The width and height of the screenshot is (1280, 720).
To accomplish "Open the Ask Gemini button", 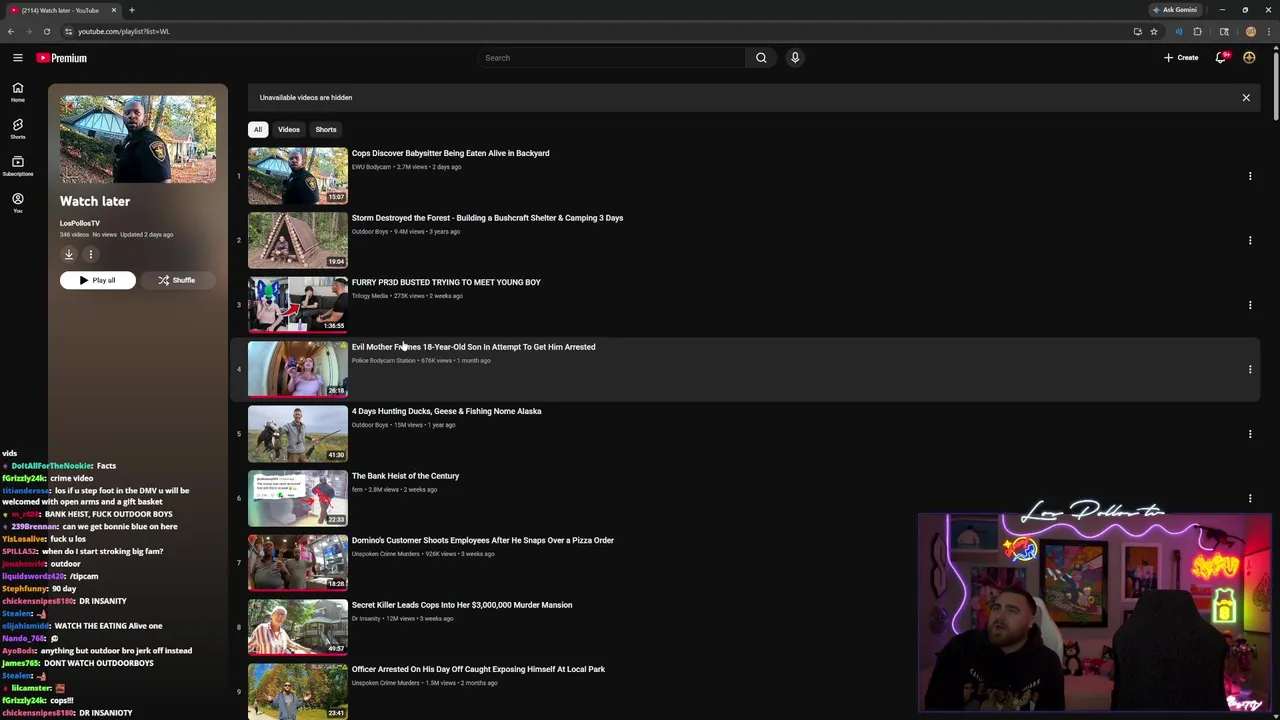I will 1174,10.
